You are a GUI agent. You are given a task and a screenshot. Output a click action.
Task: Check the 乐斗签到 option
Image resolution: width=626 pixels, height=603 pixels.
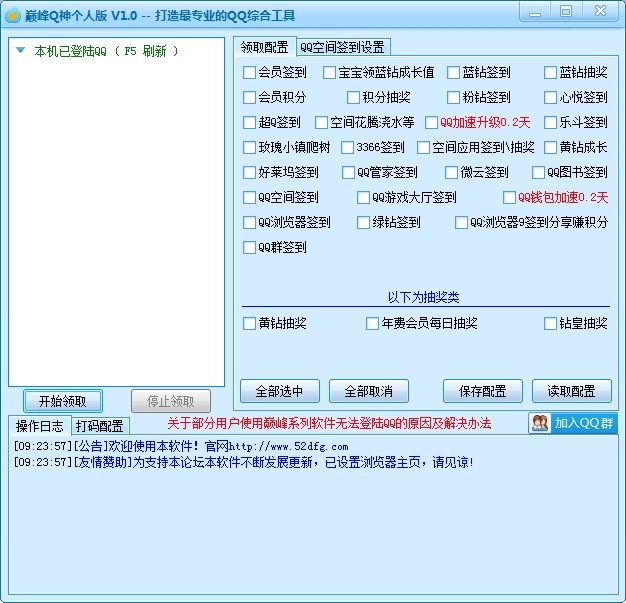point(551,123)
